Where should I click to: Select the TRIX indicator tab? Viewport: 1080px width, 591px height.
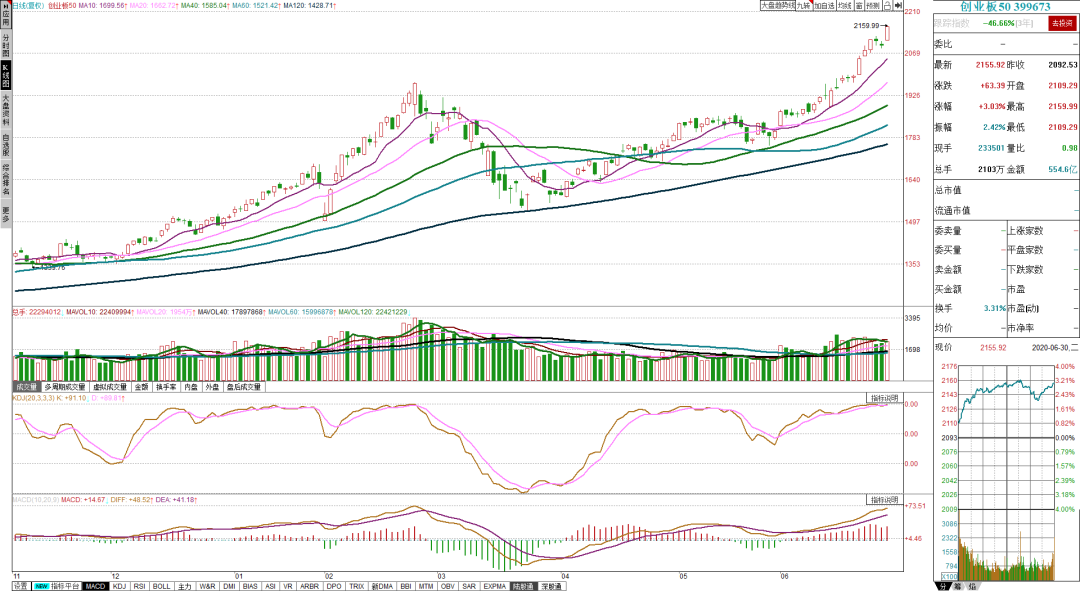pyautogui.click(x=357, y=586)
